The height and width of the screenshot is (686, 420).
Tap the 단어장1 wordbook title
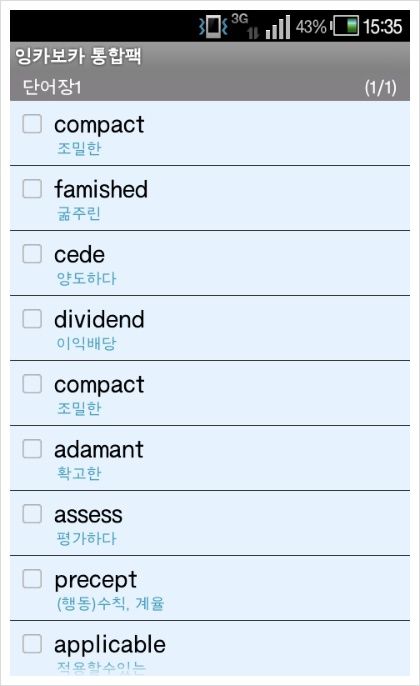(52, 87)
